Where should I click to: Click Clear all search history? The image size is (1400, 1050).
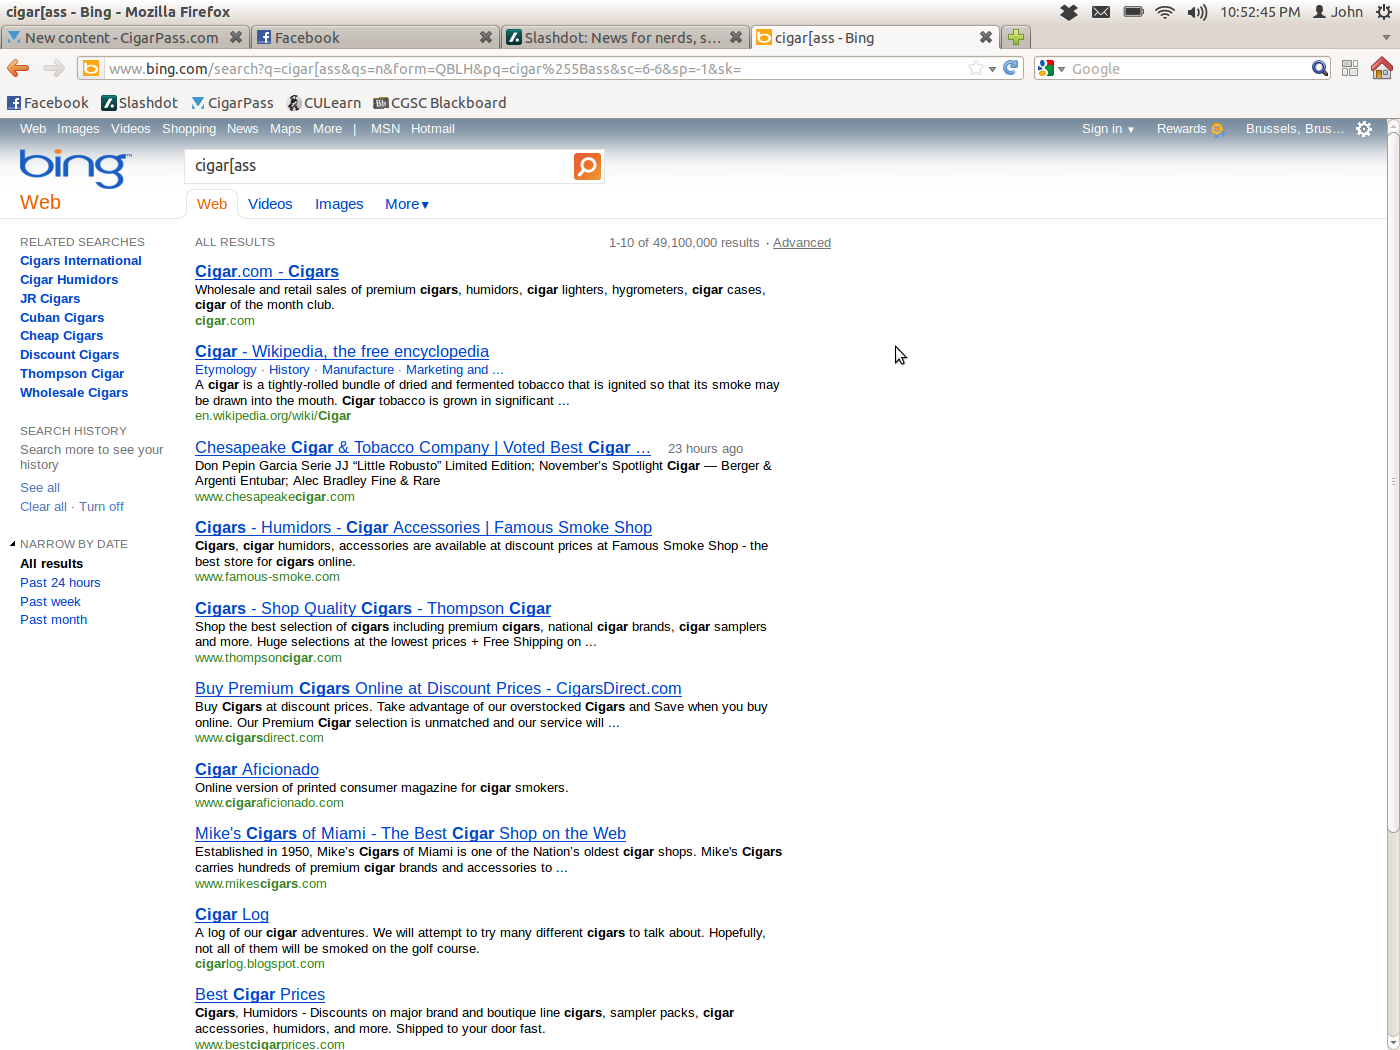[43, 507]
